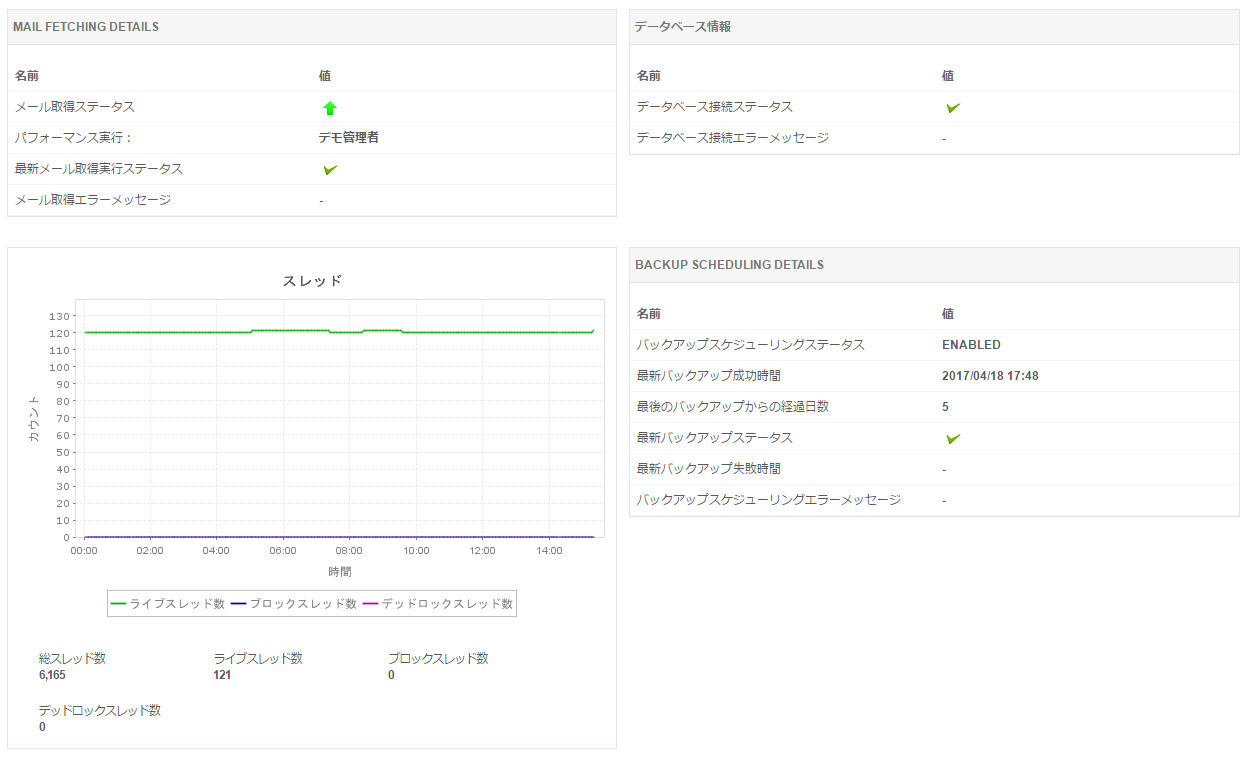Click the デモ管理者 performance value

(x=349, y=138)
